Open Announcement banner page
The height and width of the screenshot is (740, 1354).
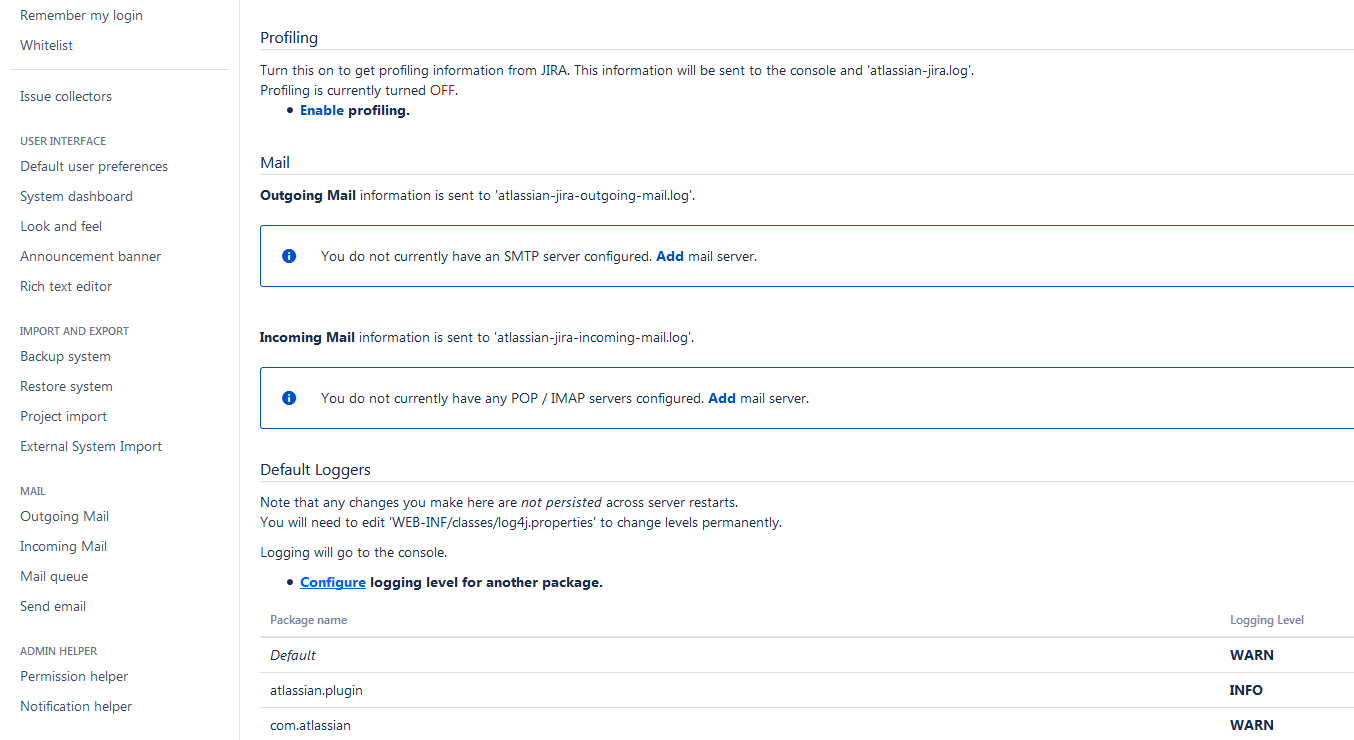coord(90,256)
